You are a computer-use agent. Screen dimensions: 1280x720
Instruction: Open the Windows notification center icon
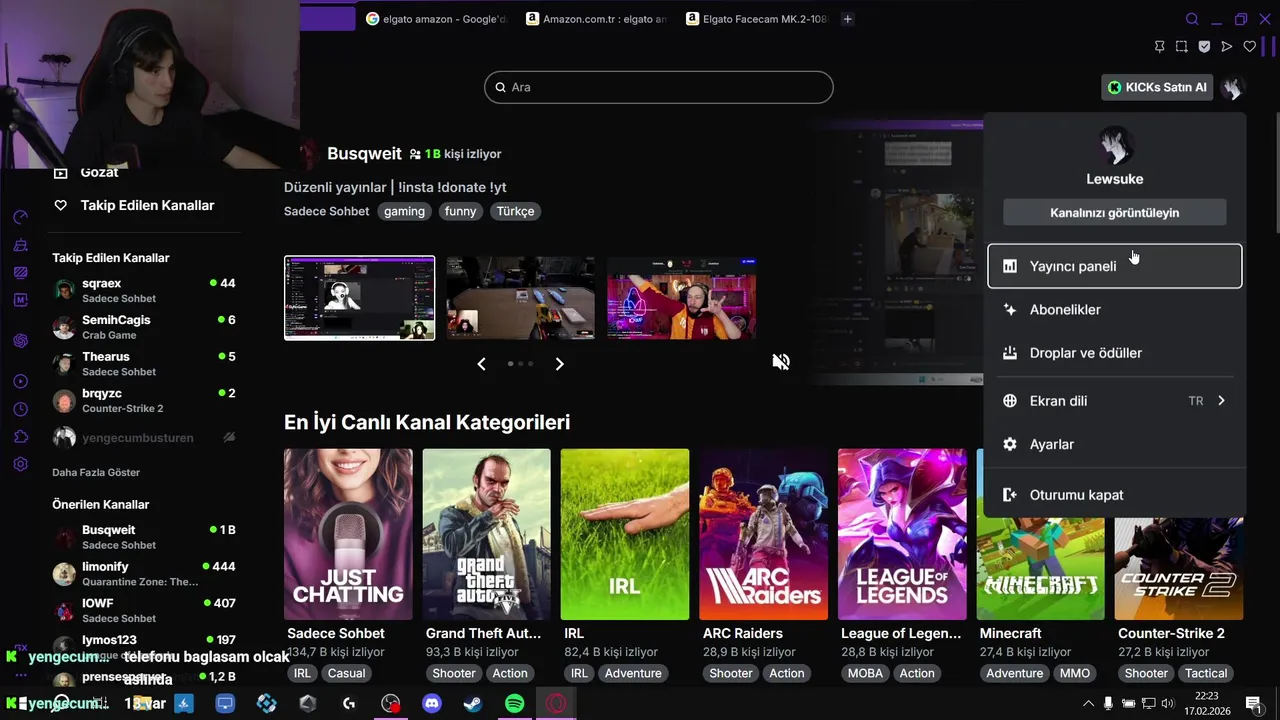coord(1253,703)
